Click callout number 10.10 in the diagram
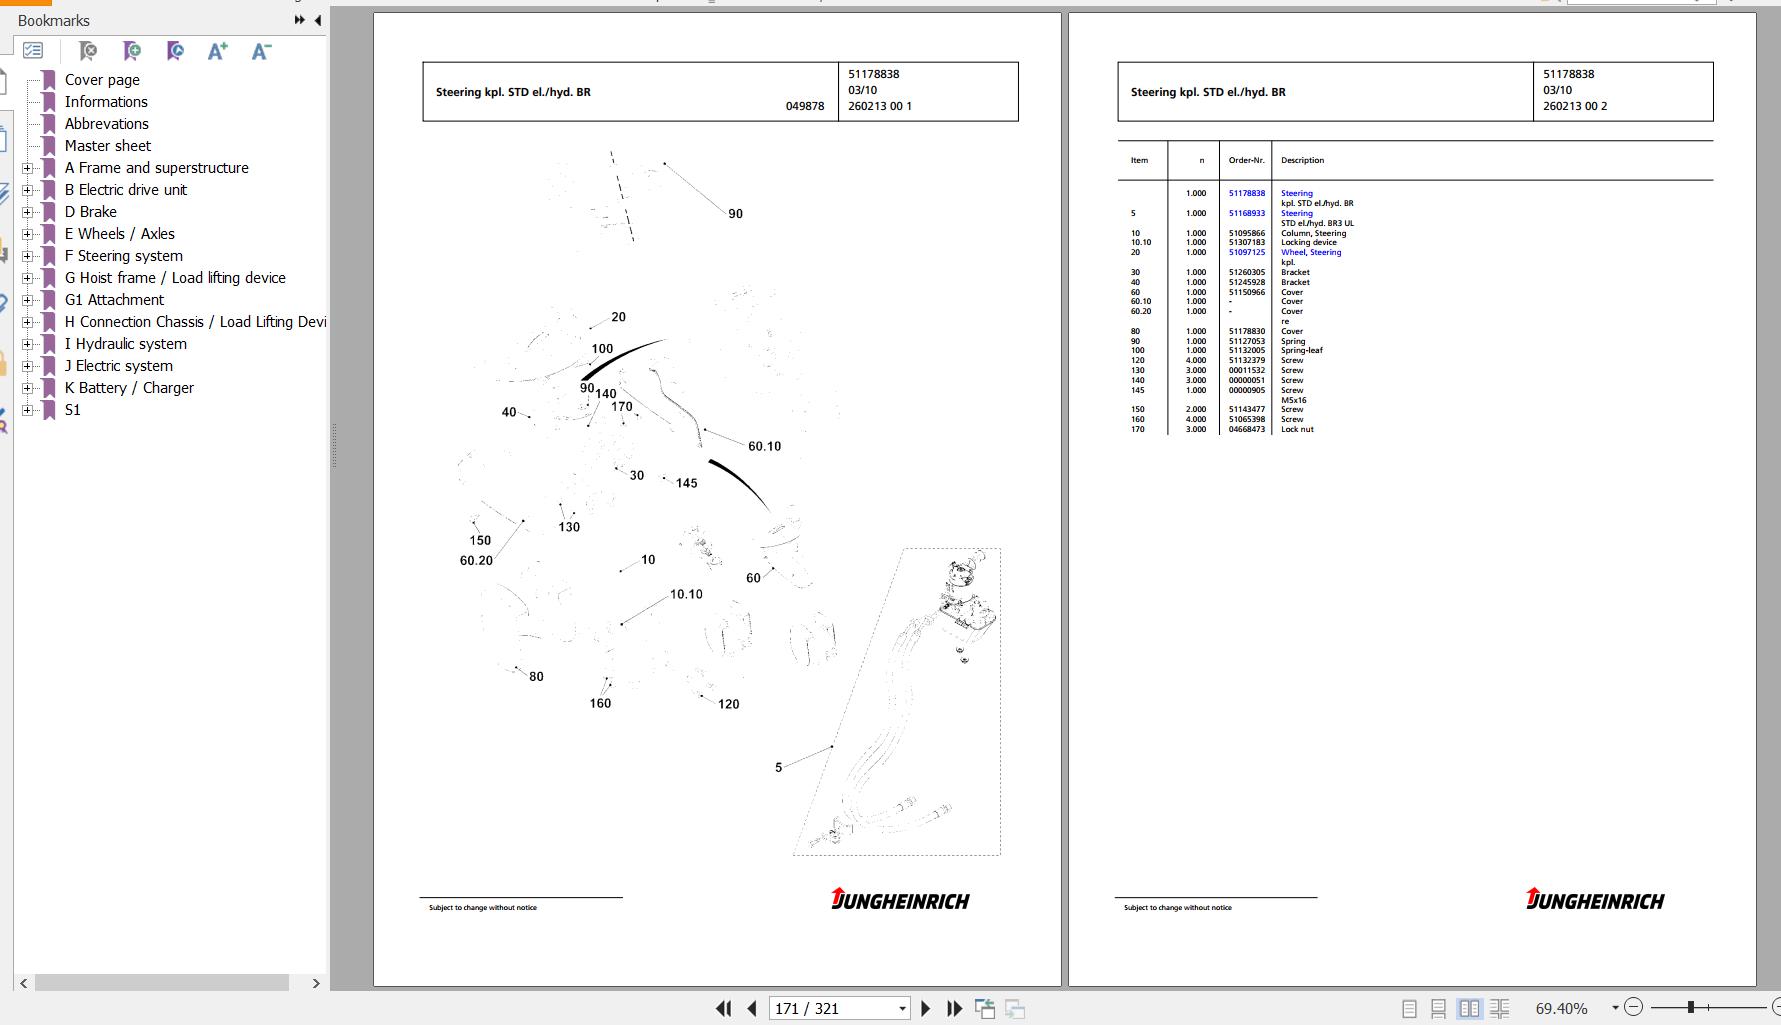This screenshot has width=1781, height=1025. [x=686, y=594]
